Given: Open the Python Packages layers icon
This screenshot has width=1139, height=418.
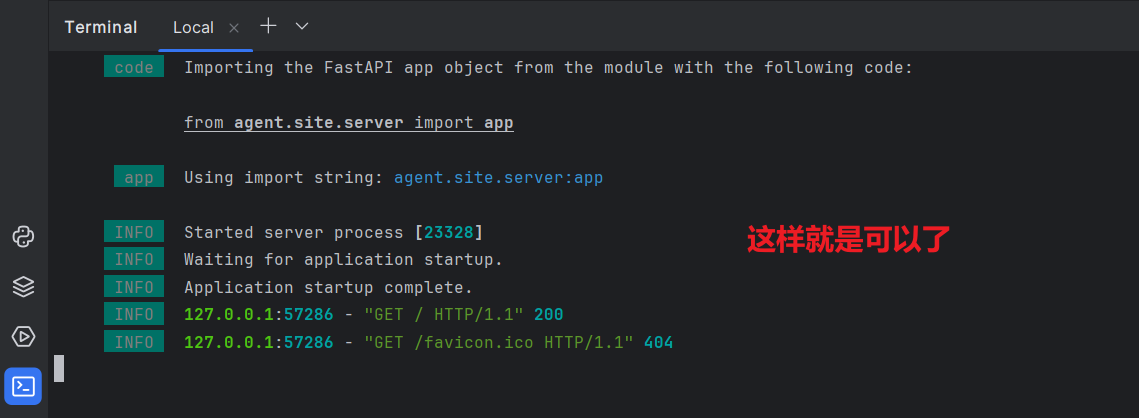Looking at the screenshot, I should 24,287.
